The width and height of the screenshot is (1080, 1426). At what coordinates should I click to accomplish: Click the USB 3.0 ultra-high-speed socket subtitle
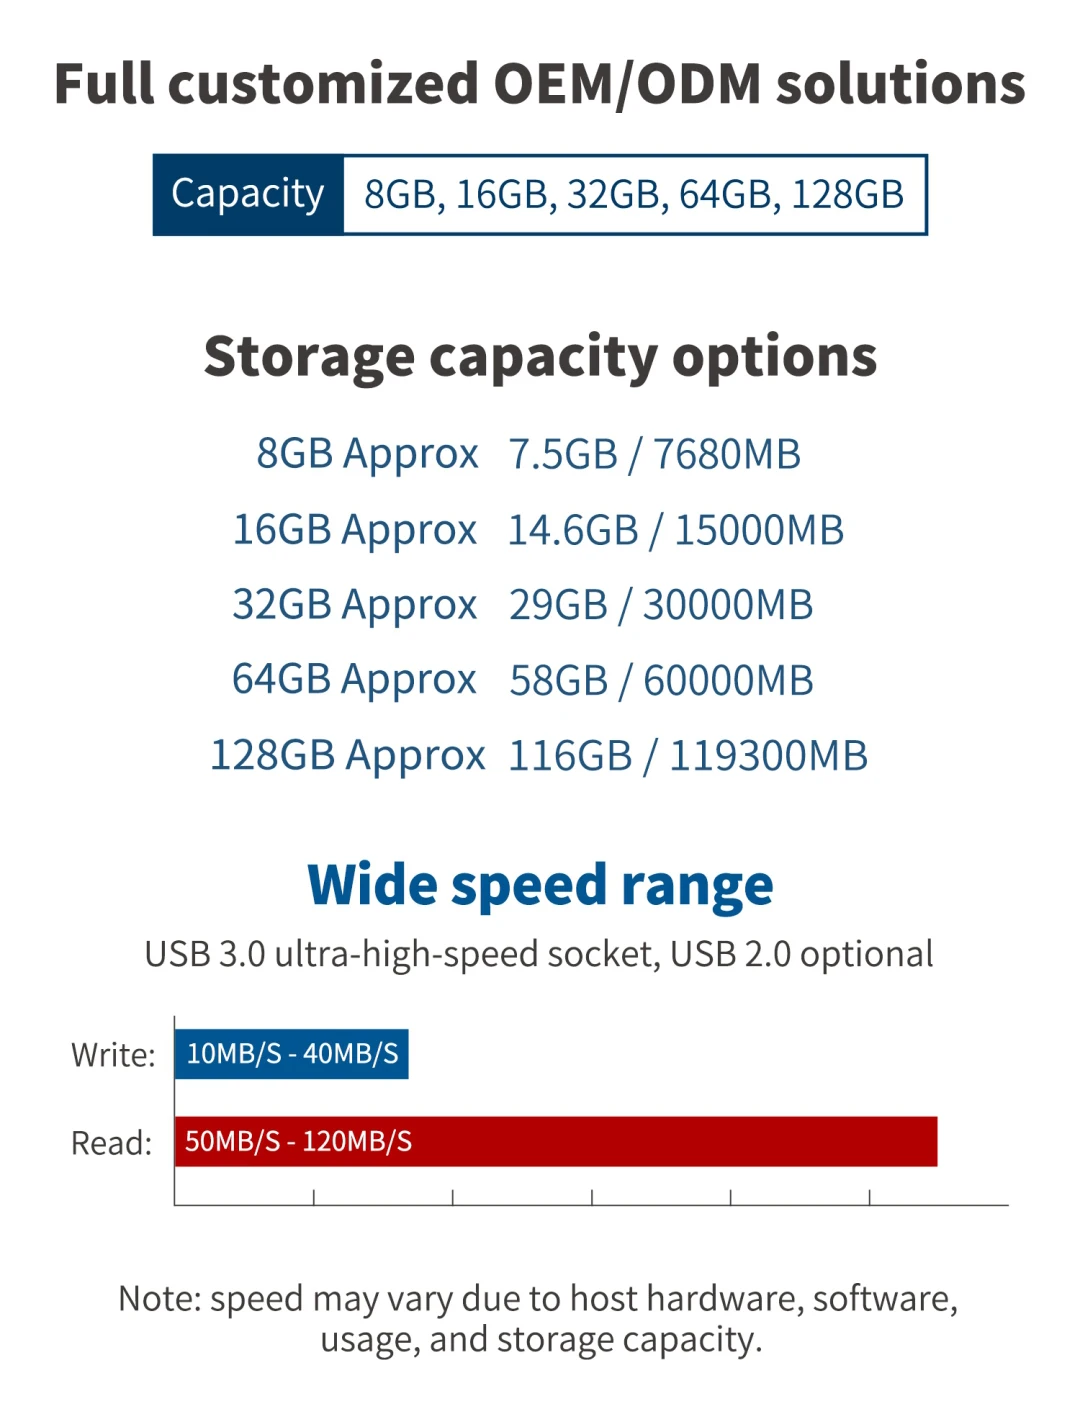point(540,955)
